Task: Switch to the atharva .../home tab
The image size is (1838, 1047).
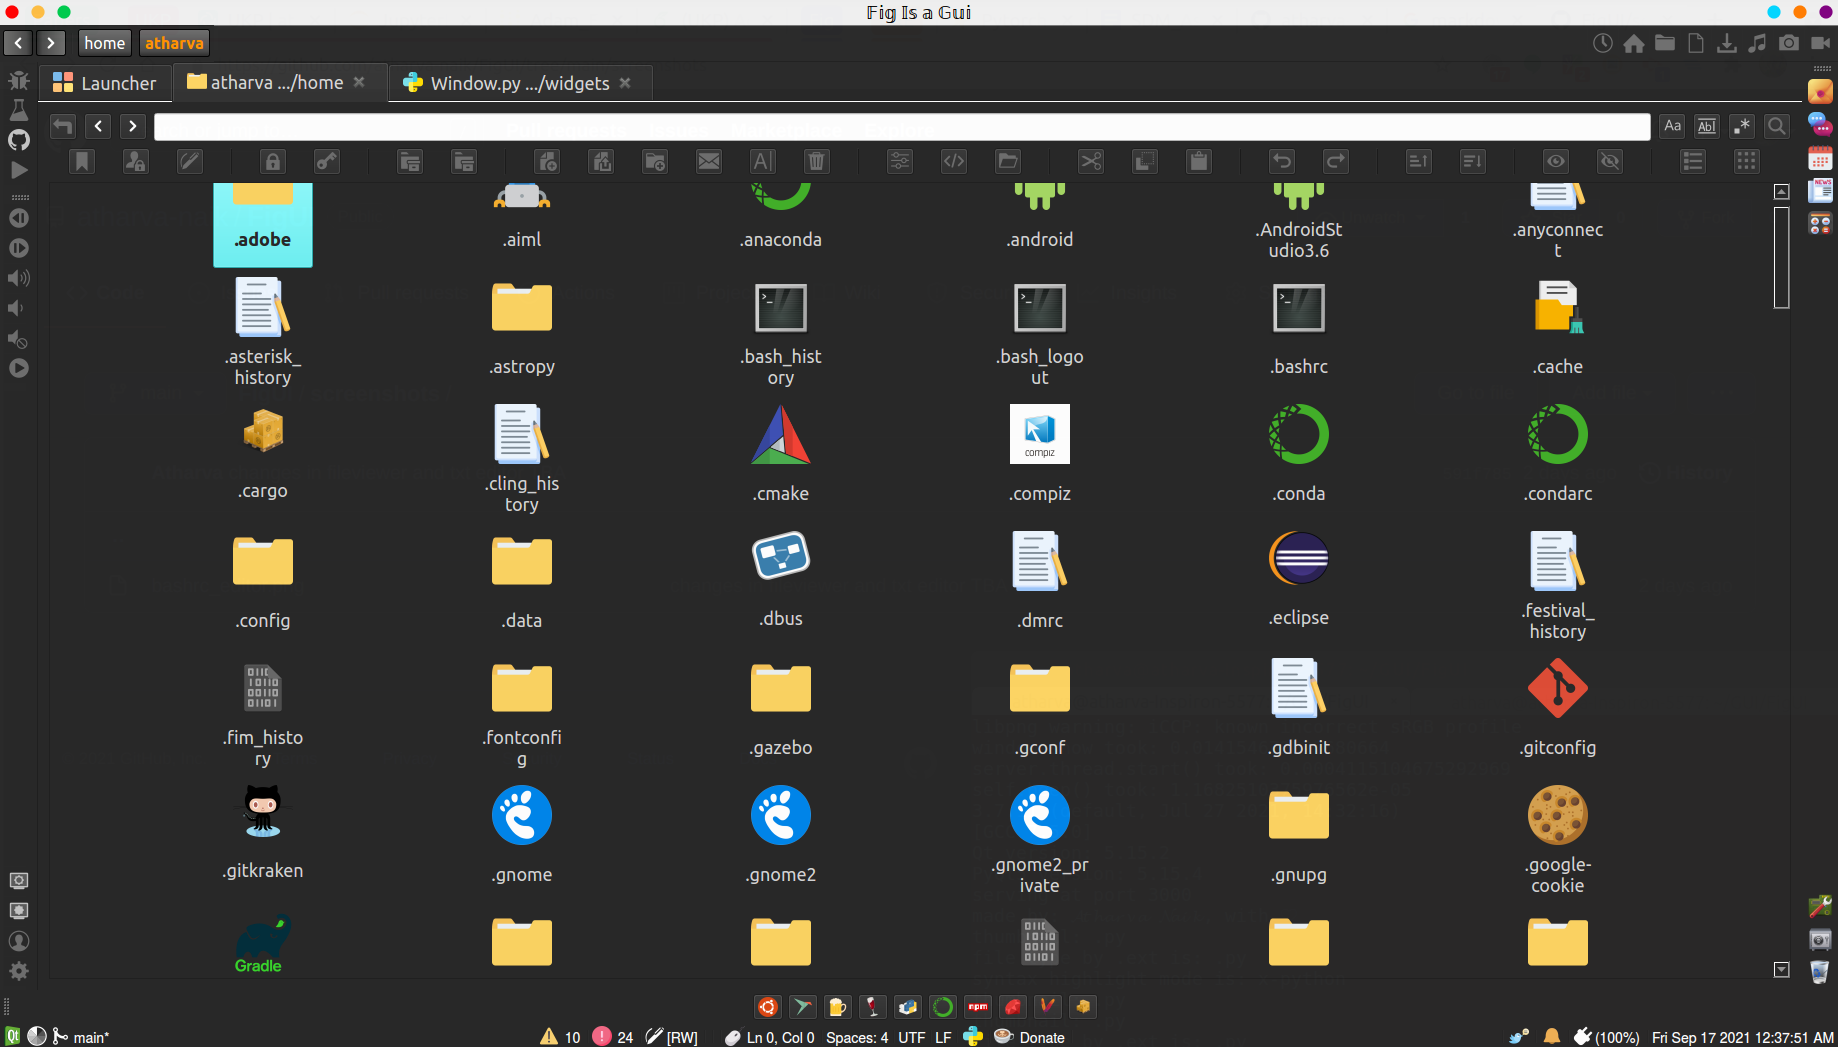Action: click(278, 83)
